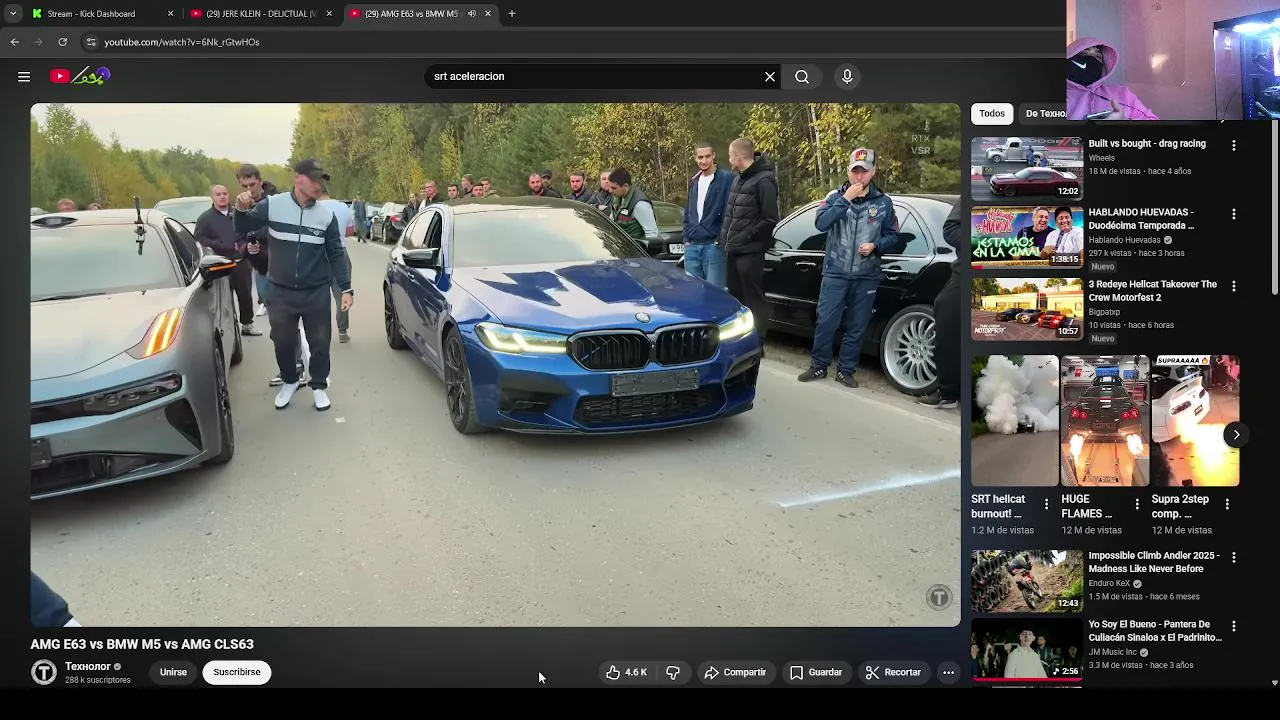Open Yo Soy El Bueno video thumbnail

pyautogui.click(x=1027, y=650)
